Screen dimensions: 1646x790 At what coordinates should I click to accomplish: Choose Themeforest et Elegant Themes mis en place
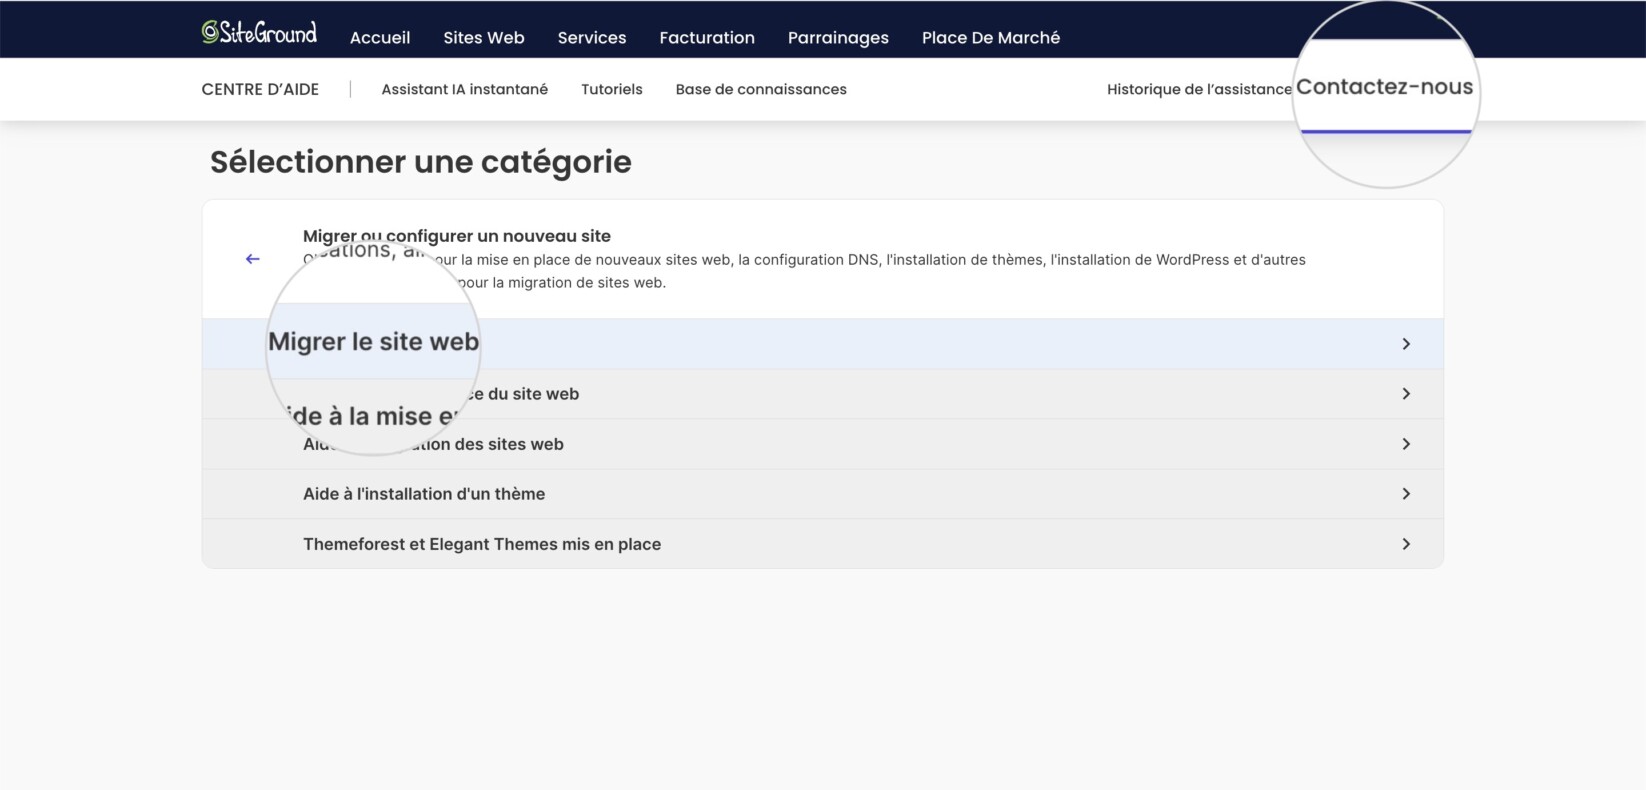823,544
